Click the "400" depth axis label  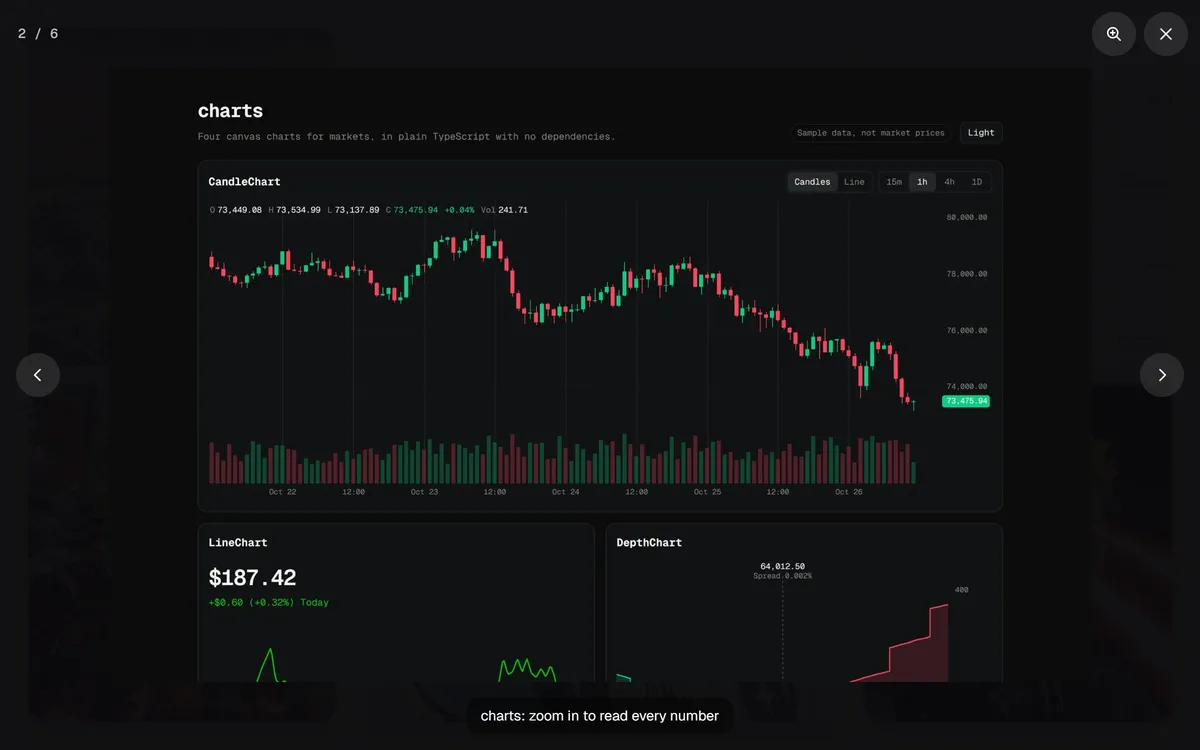[x=961, y=590]
